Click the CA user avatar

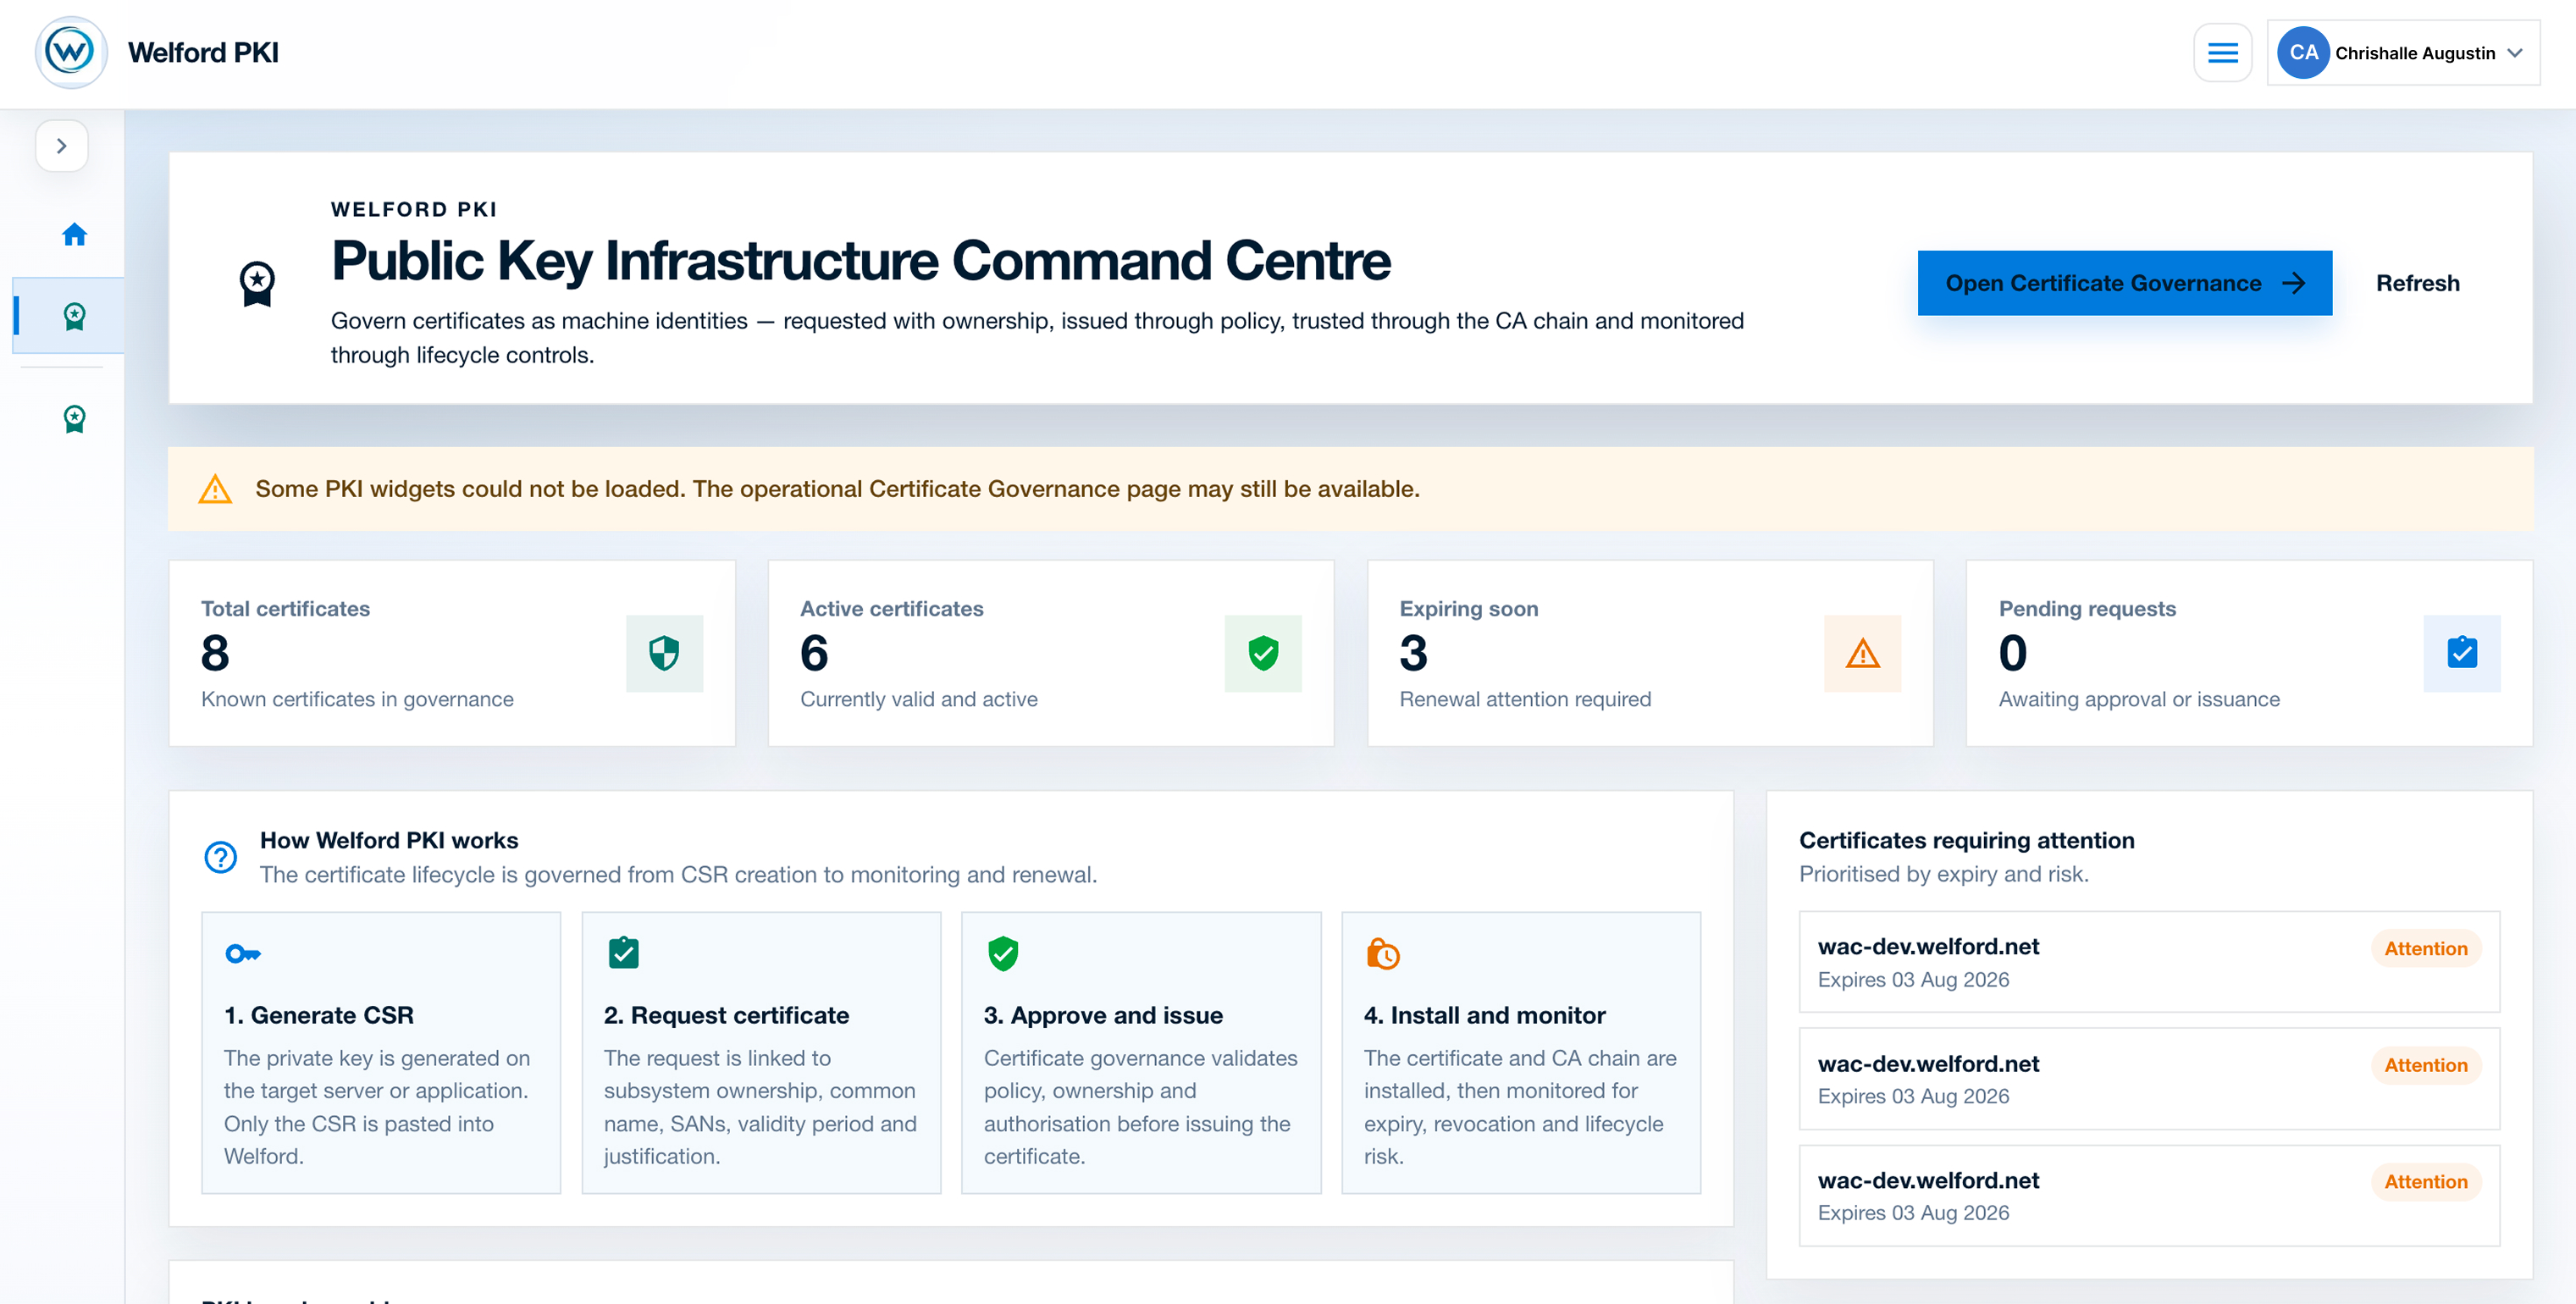(2303, 52)
